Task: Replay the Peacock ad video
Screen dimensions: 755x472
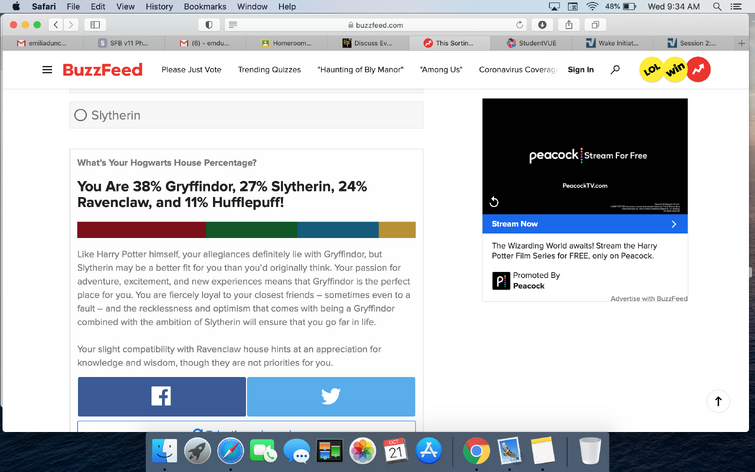Action: 494,202
